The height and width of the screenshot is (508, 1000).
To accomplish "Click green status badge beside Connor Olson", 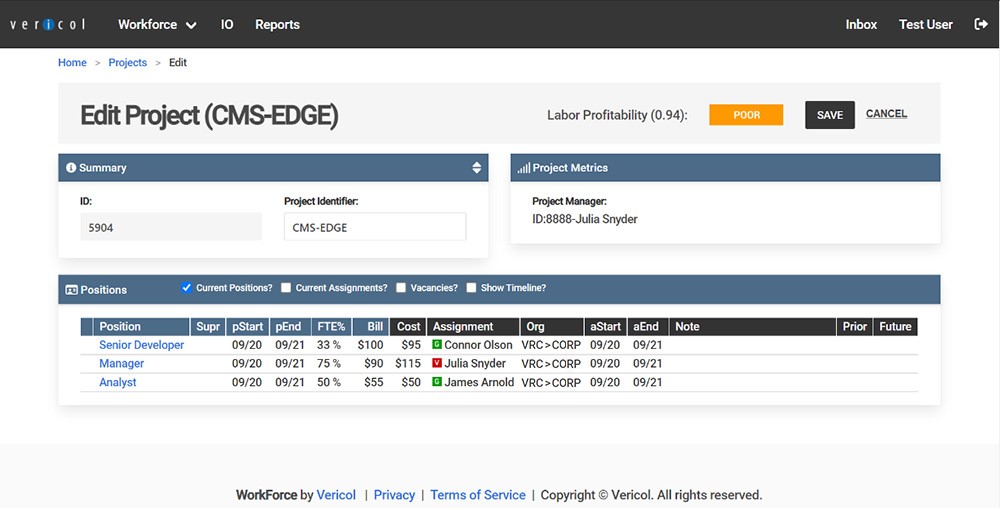I will coord(437,345).
